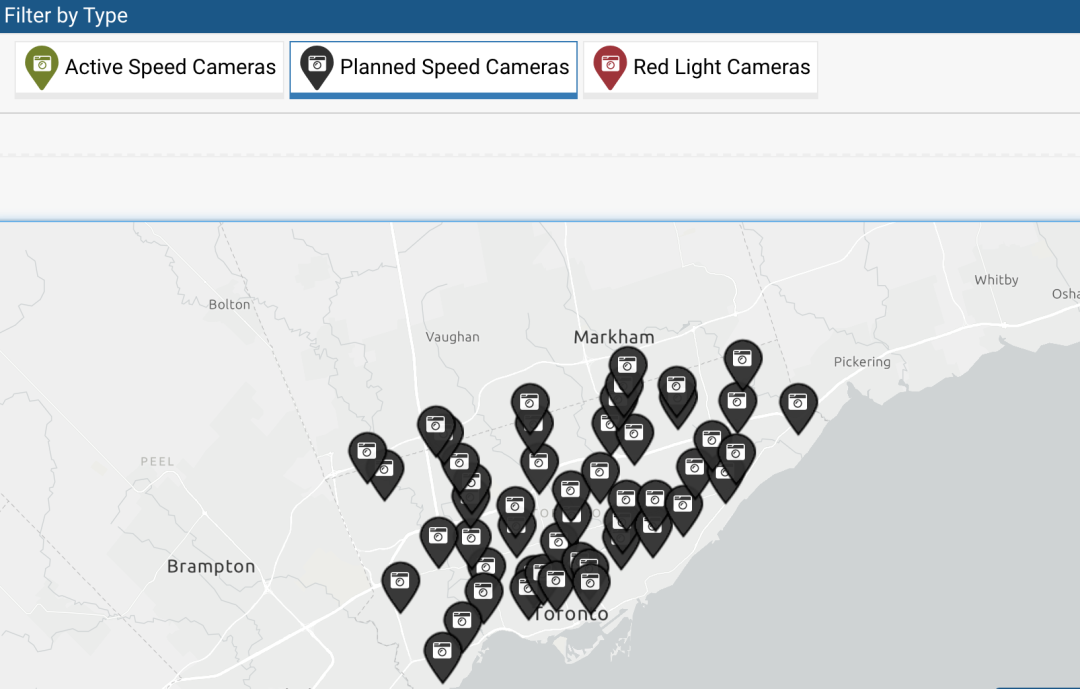Click the Whitby map label
Screen dimensions: 1080x689
tap(996, 280)
